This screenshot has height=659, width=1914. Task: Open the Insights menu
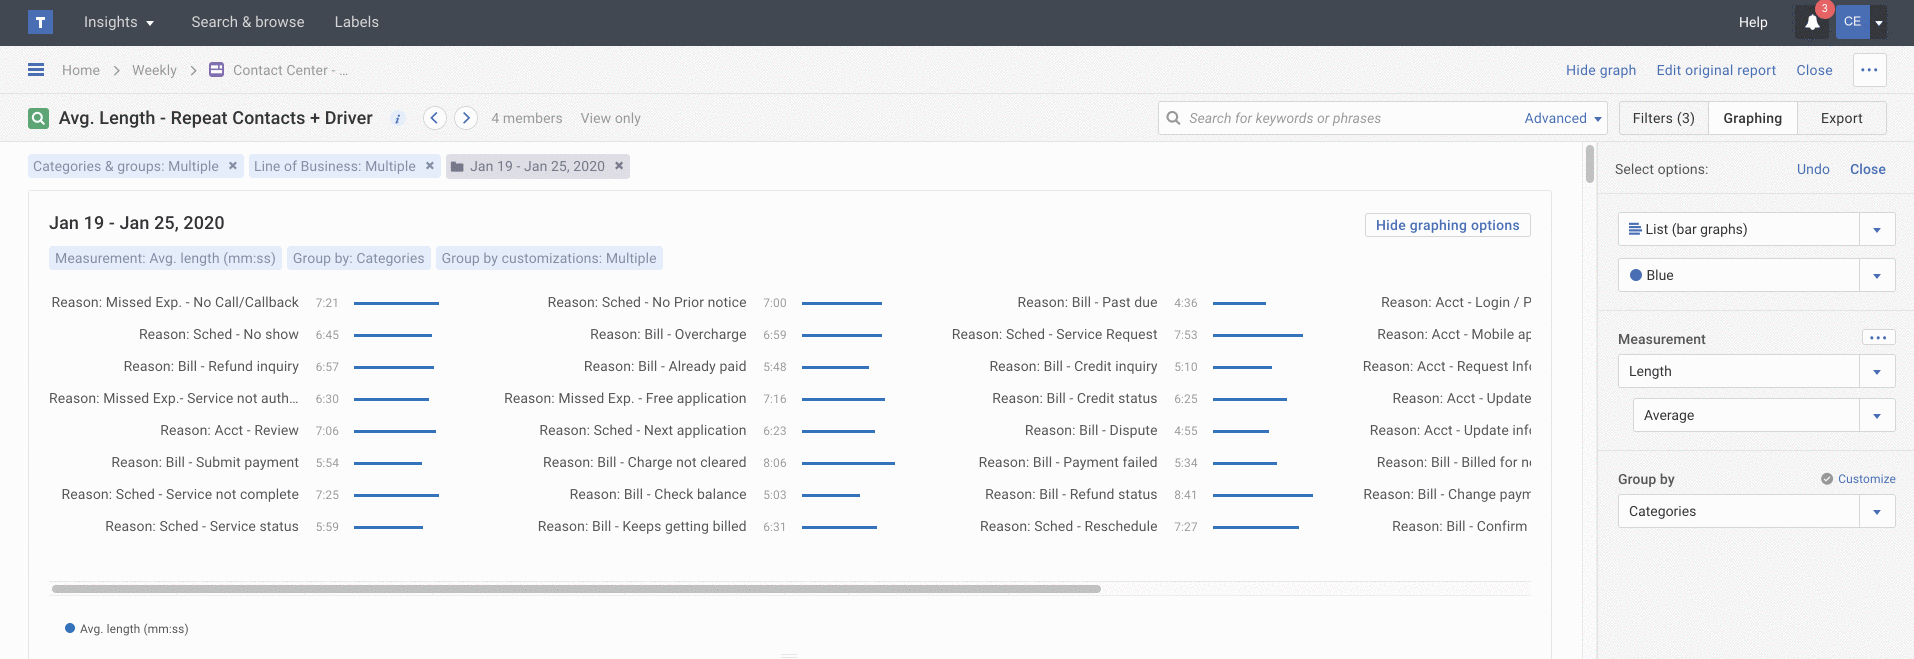118,22
